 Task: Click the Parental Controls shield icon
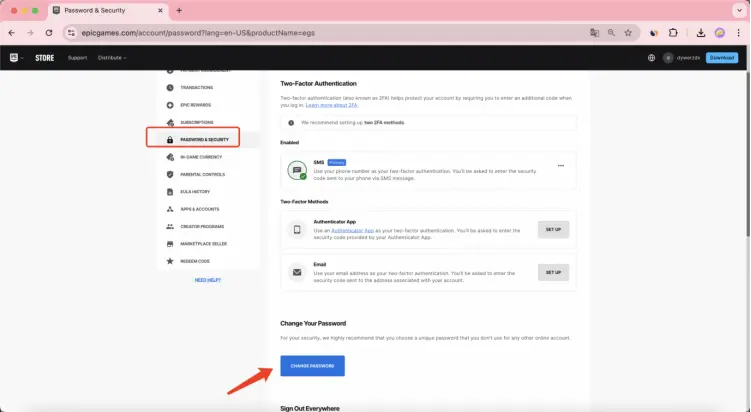[170, 174]
